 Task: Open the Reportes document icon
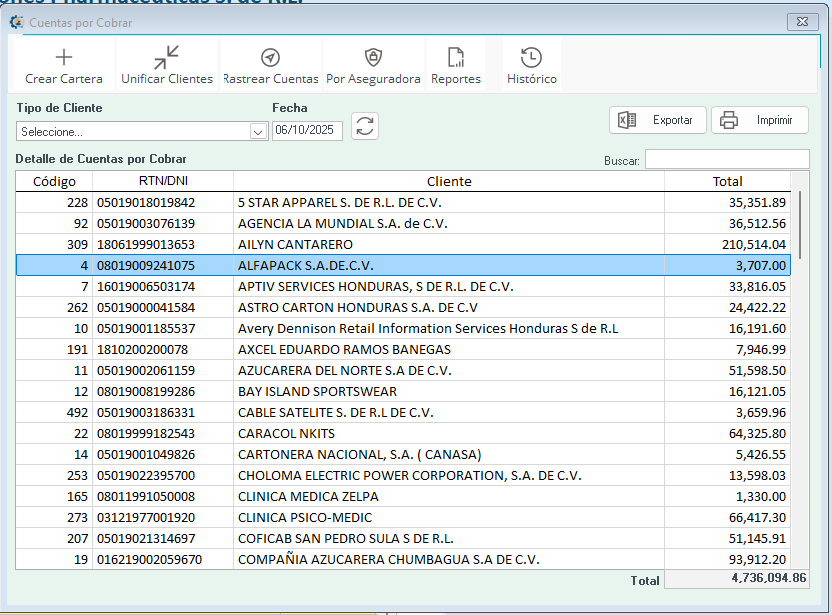click(455, 58)
